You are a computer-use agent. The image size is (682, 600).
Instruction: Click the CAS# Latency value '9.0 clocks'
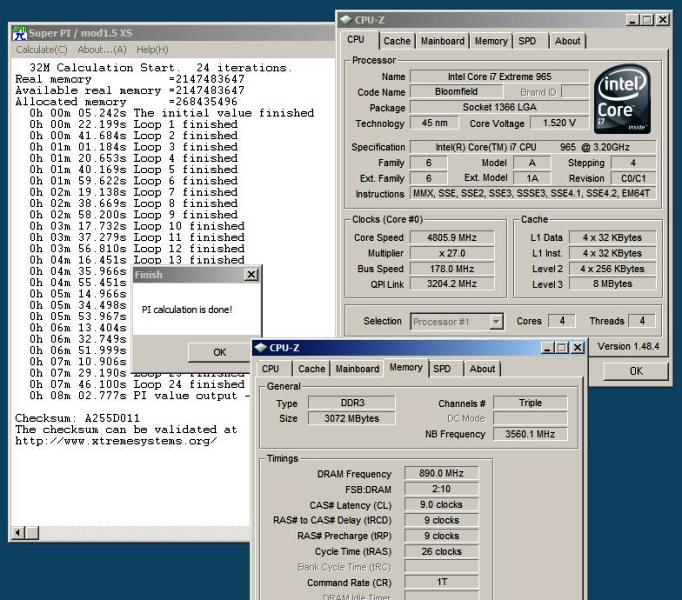pyautogui.click(x=441, y=505)
